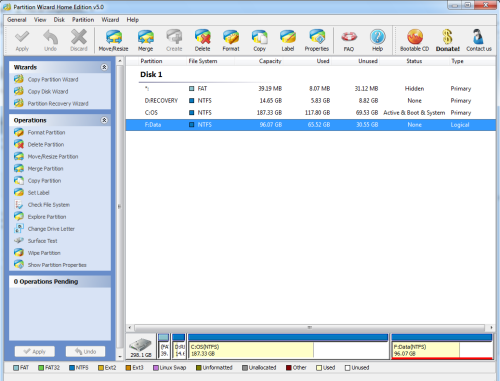The height and width of the screenshot is (381, 500).
Task: Click the bottom Undo button
Action: coord(85,351)
